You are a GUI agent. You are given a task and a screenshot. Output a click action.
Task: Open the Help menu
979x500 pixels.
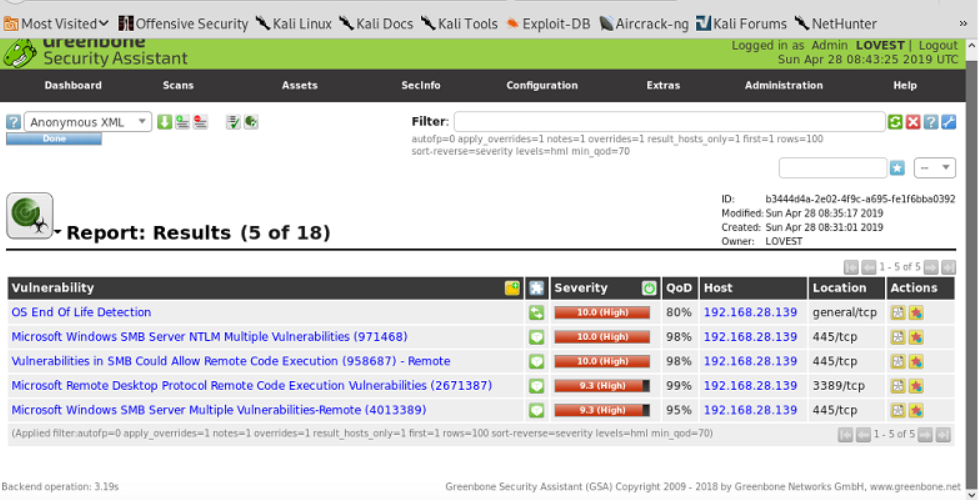pos(905,86)
